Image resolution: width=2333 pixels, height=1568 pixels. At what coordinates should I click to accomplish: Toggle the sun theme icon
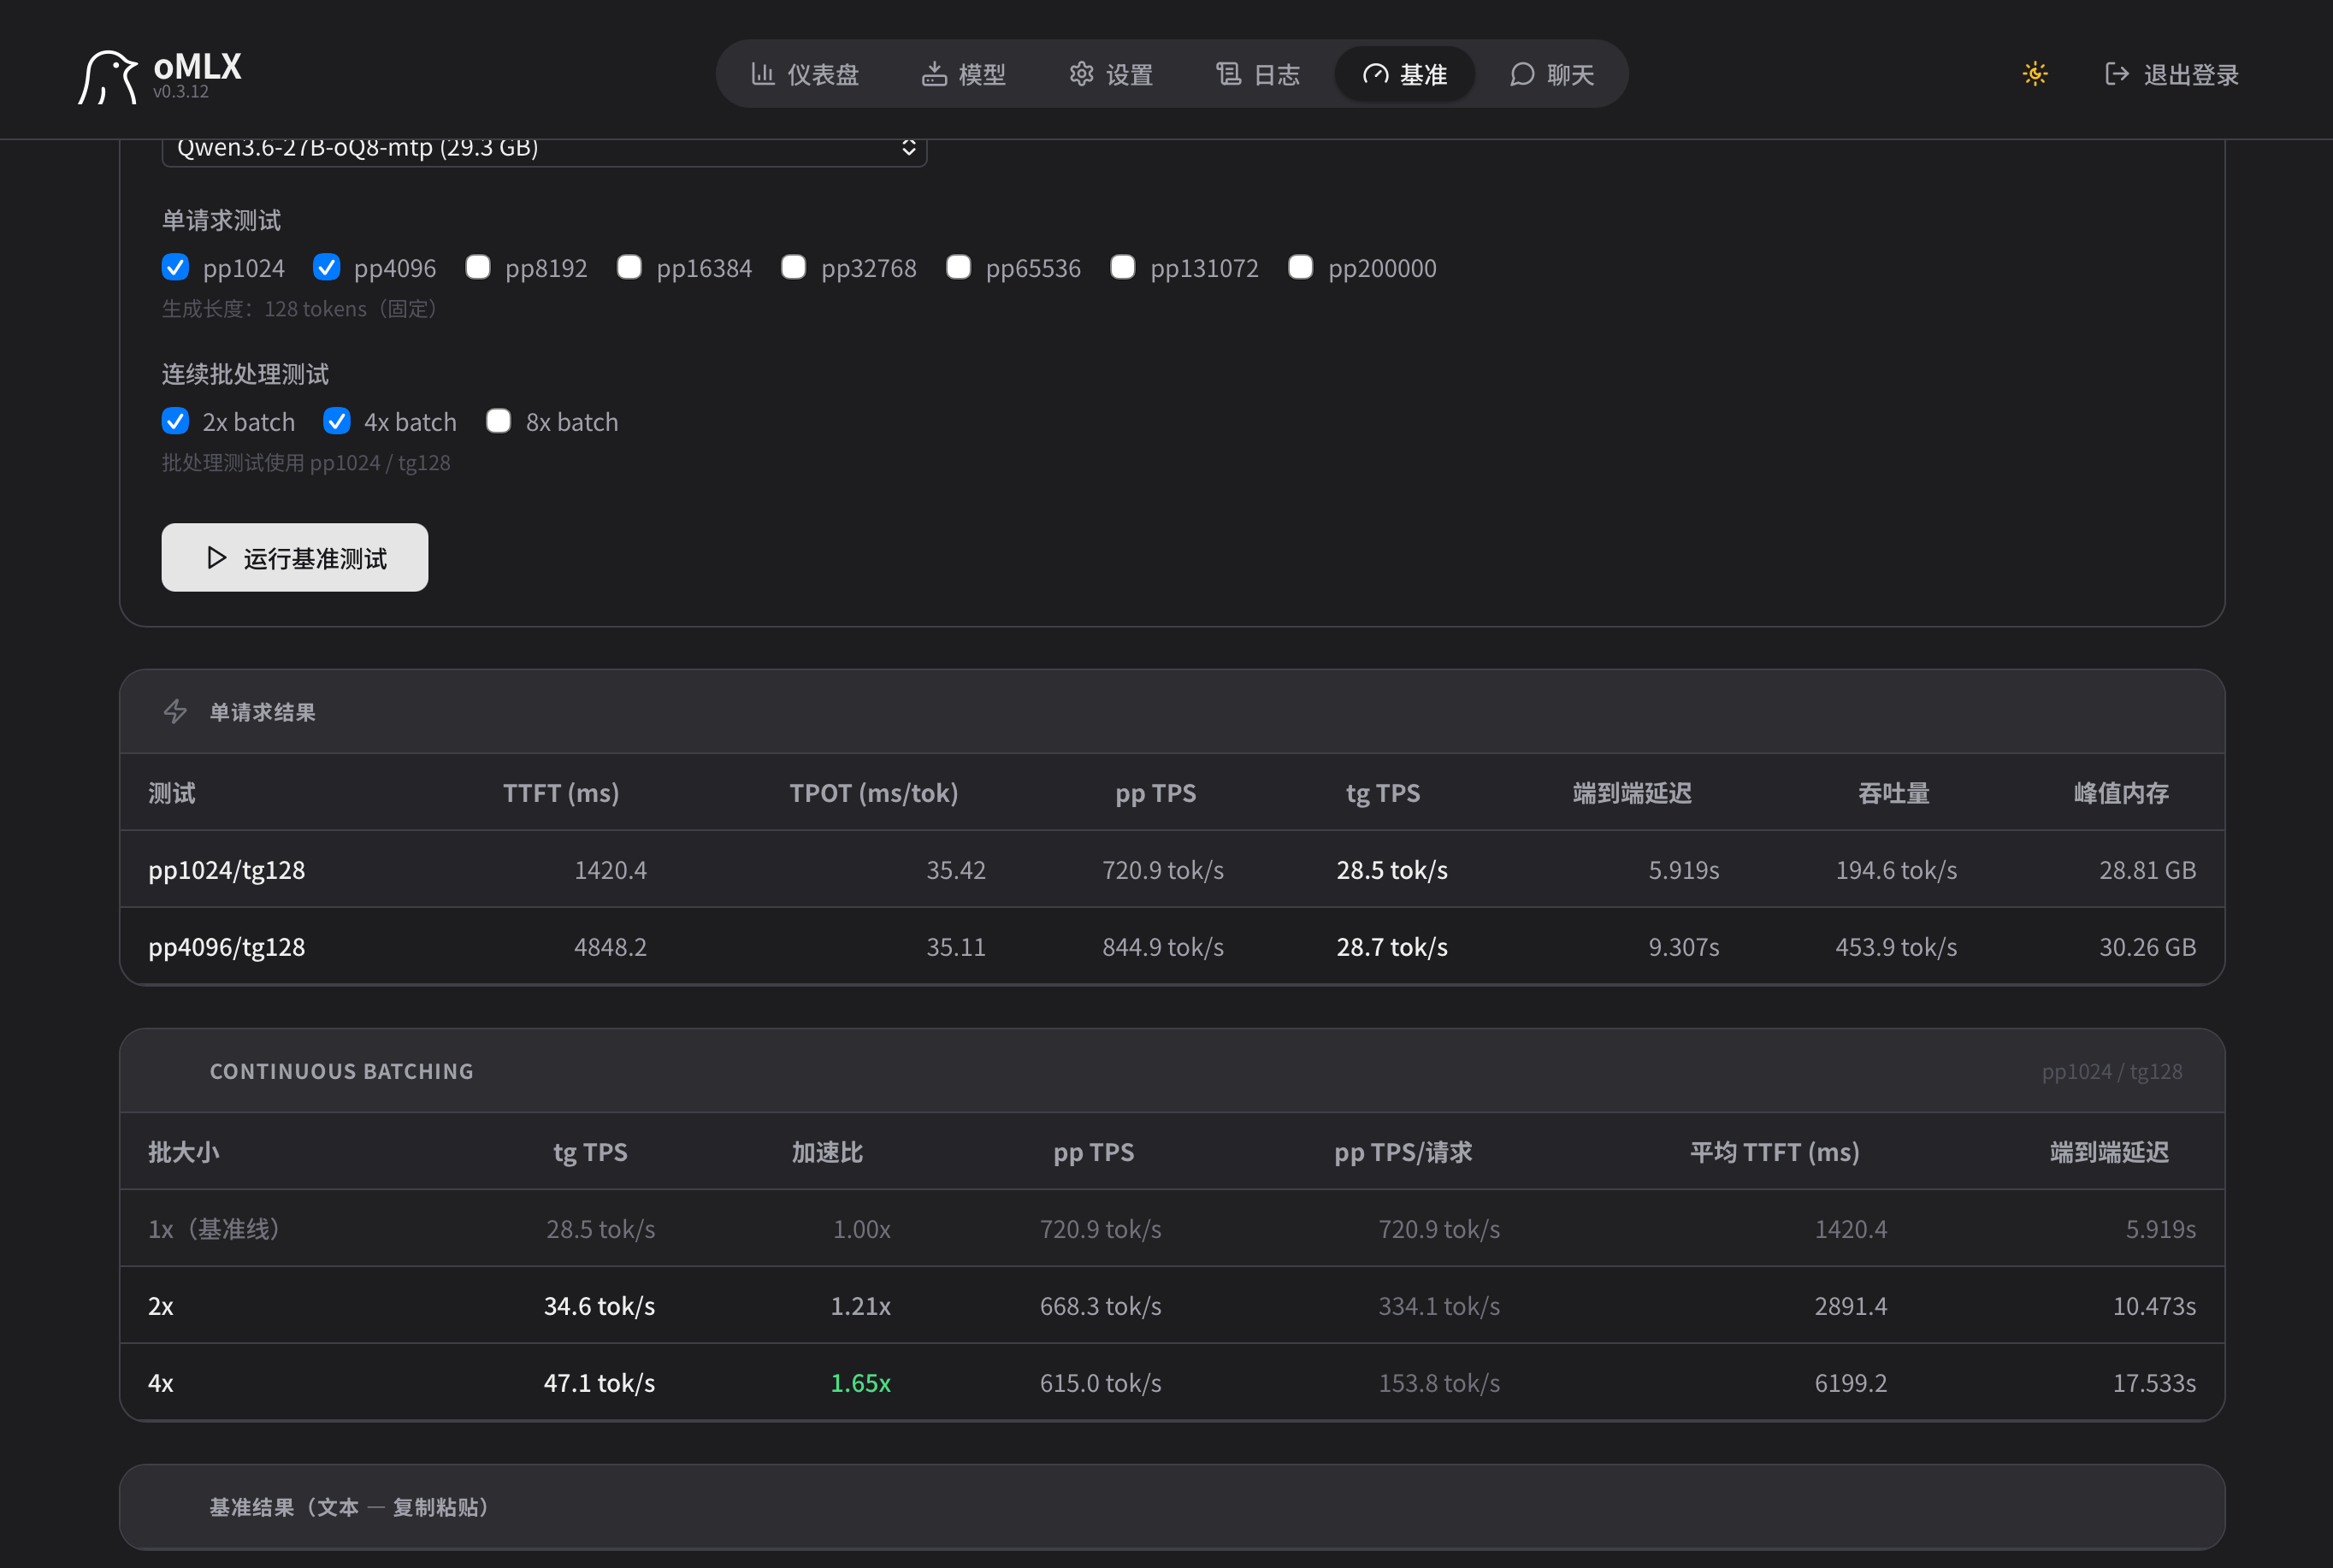tap(2034, 74)
